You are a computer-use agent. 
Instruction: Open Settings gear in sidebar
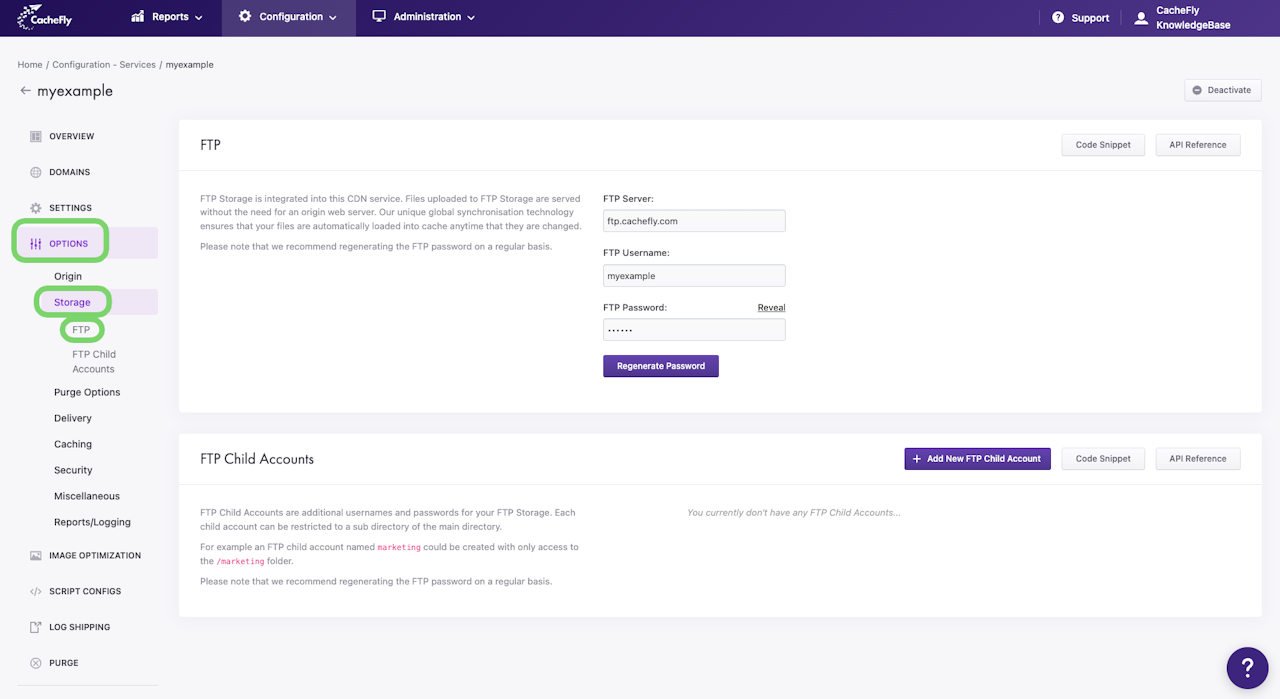click(36, 208)
